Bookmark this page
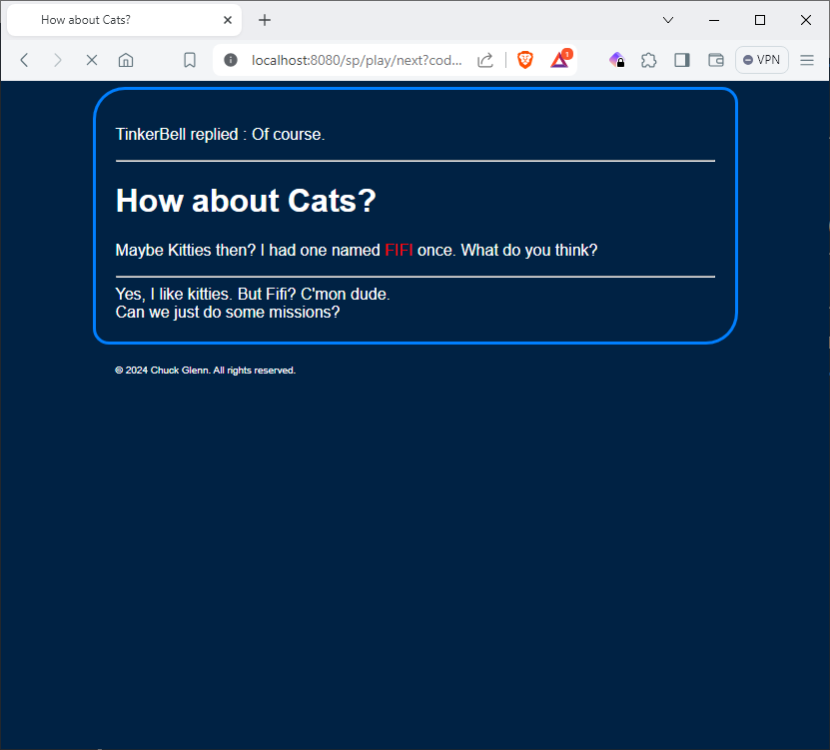This screenshot has width=830, height=750. click(x=189, y=60)
